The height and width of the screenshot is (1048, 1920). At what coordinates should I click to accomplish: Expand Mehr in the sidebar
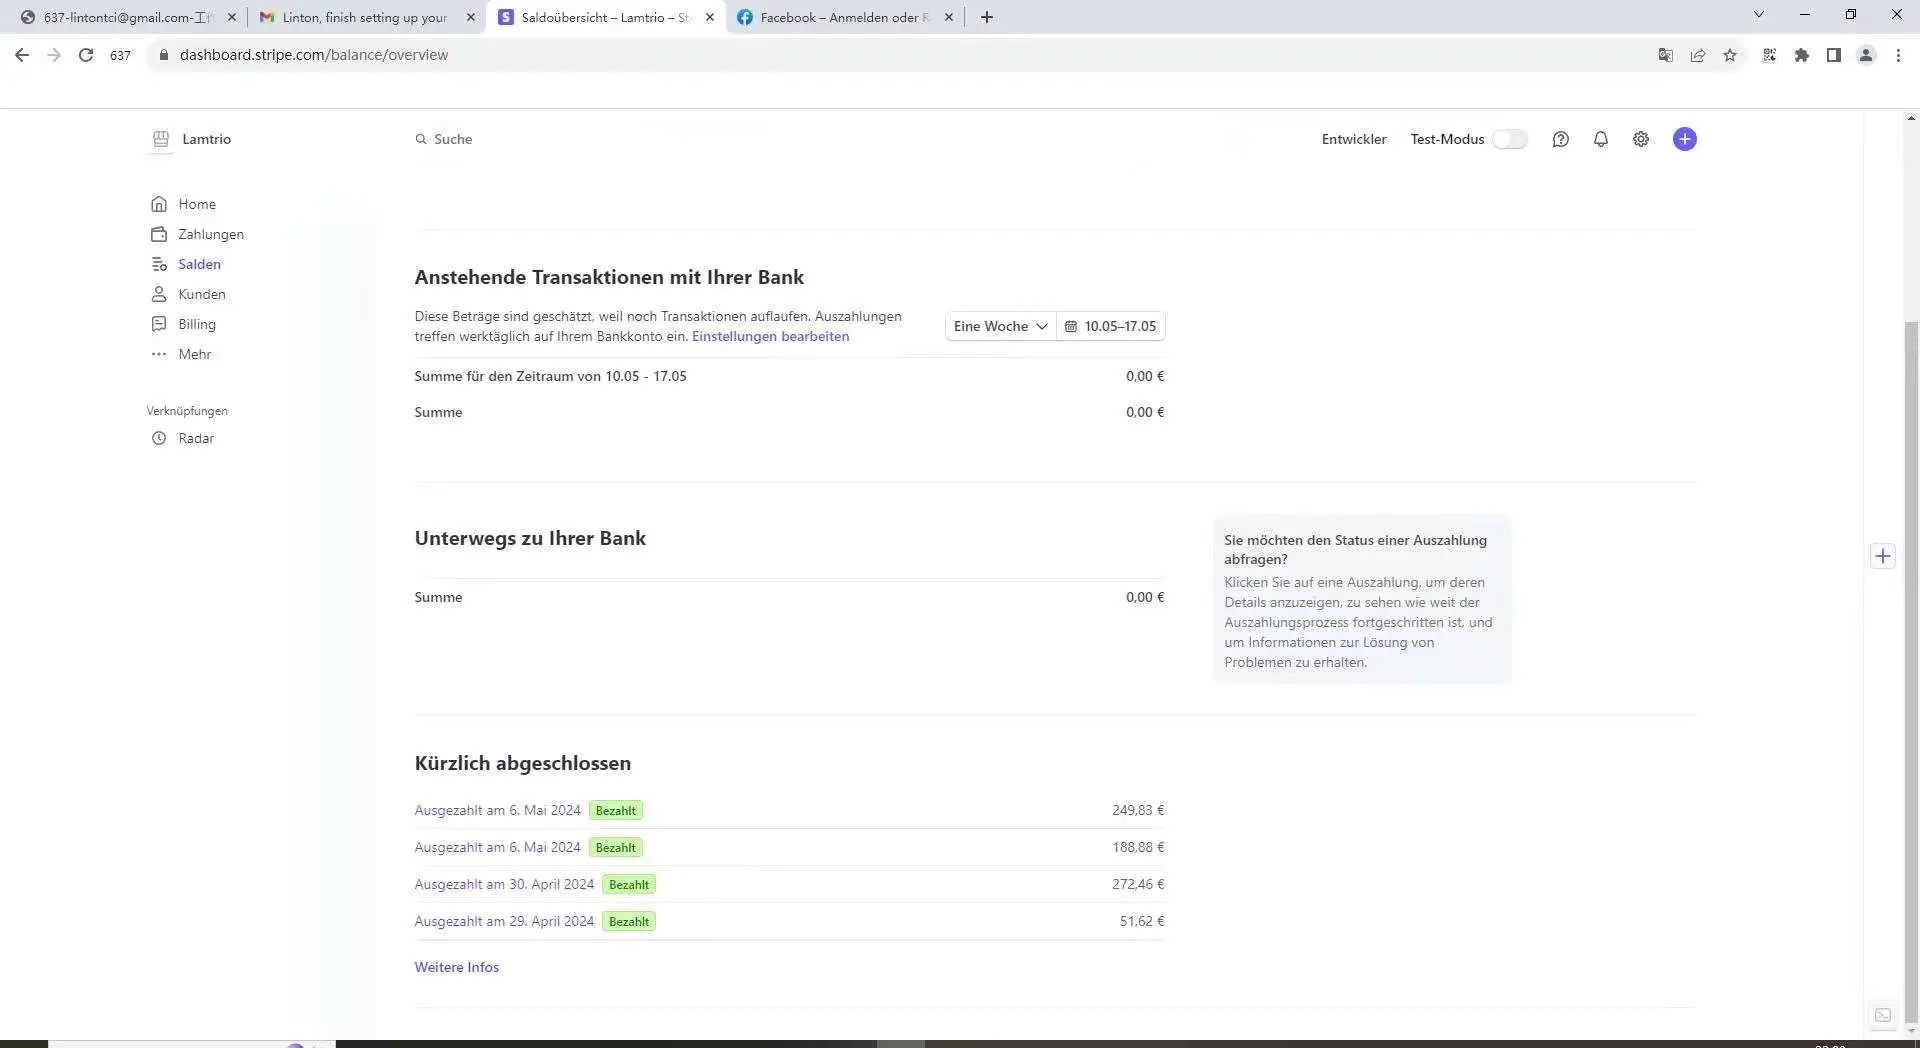[x=194, y=354]
